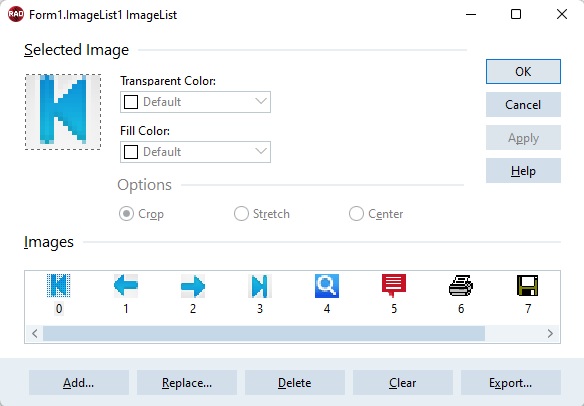Click the Replace... button
Screen dimensions: 584x406
pyautogui.click(x=187, y=383)
